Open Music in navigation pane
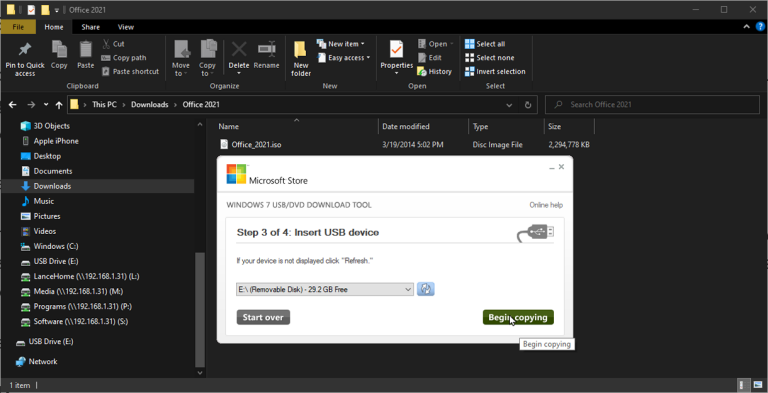 click(x=44, y=201)
